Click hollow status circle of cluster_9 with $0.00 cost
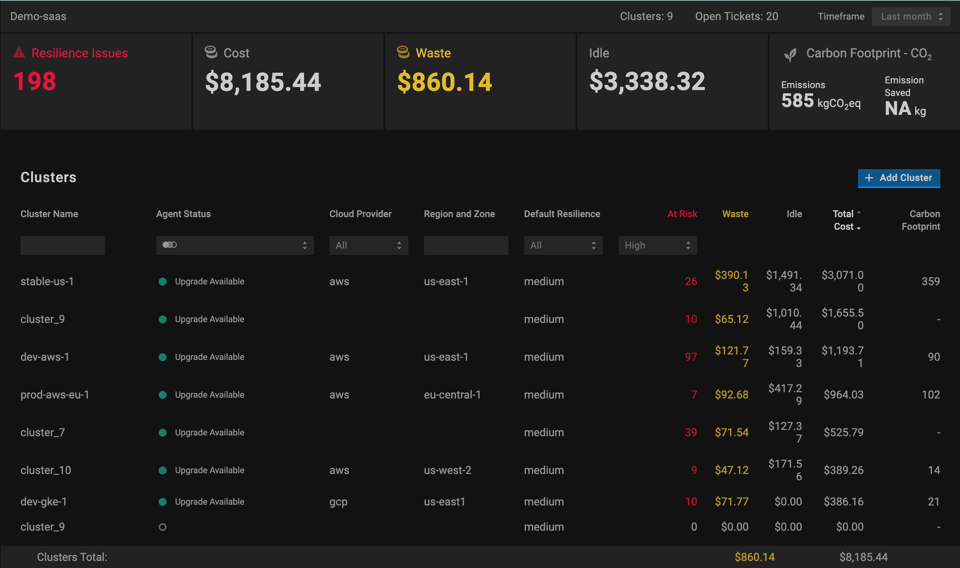This screenshot has width=960, height=568. pos(162,527)
